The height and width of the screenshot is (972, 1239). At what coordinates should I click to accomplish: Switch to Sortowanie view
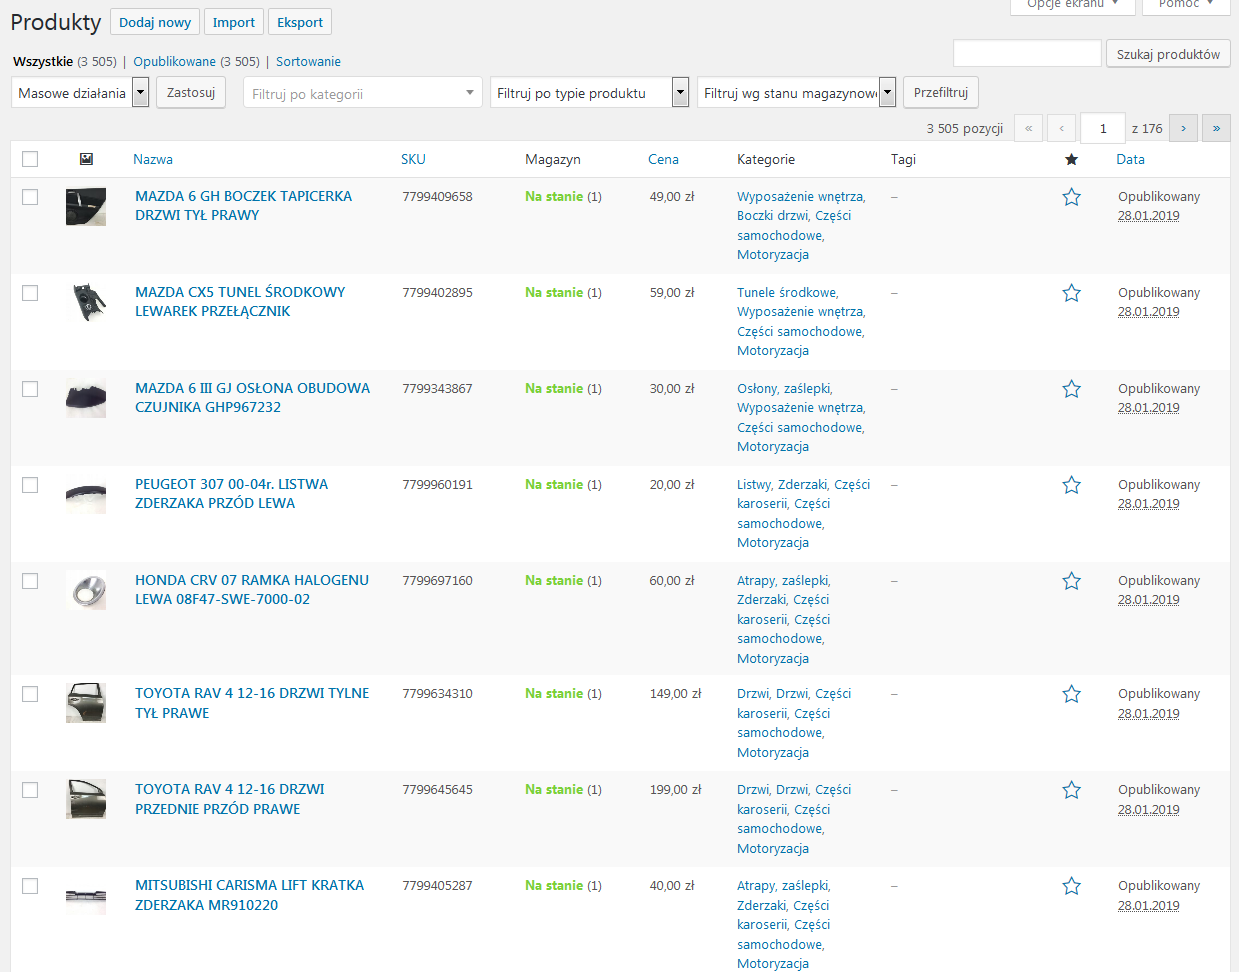[x=308, y=61]
